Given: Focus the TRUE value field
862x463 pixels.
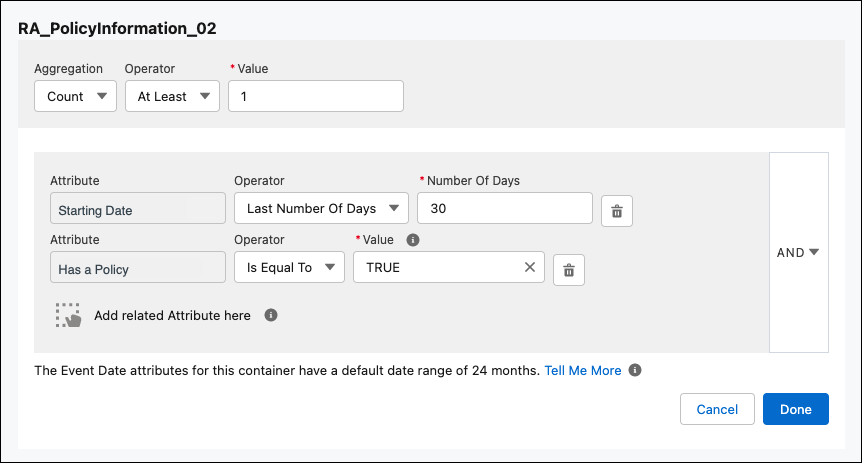Looking at the screenshot, I should 449,267.
